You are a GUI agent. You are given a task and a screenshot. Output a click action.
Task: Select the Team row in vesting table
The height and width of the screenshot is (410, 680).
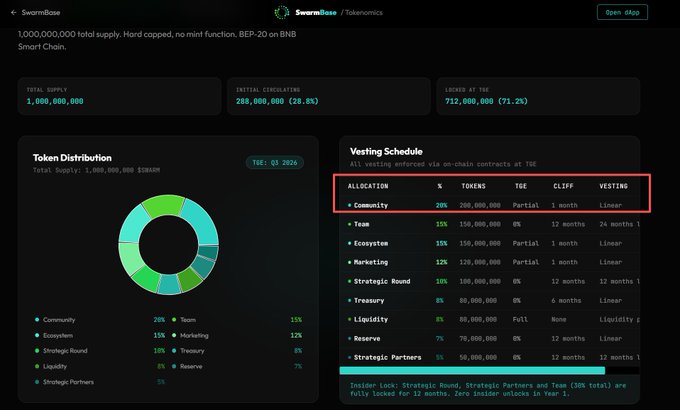490,224
